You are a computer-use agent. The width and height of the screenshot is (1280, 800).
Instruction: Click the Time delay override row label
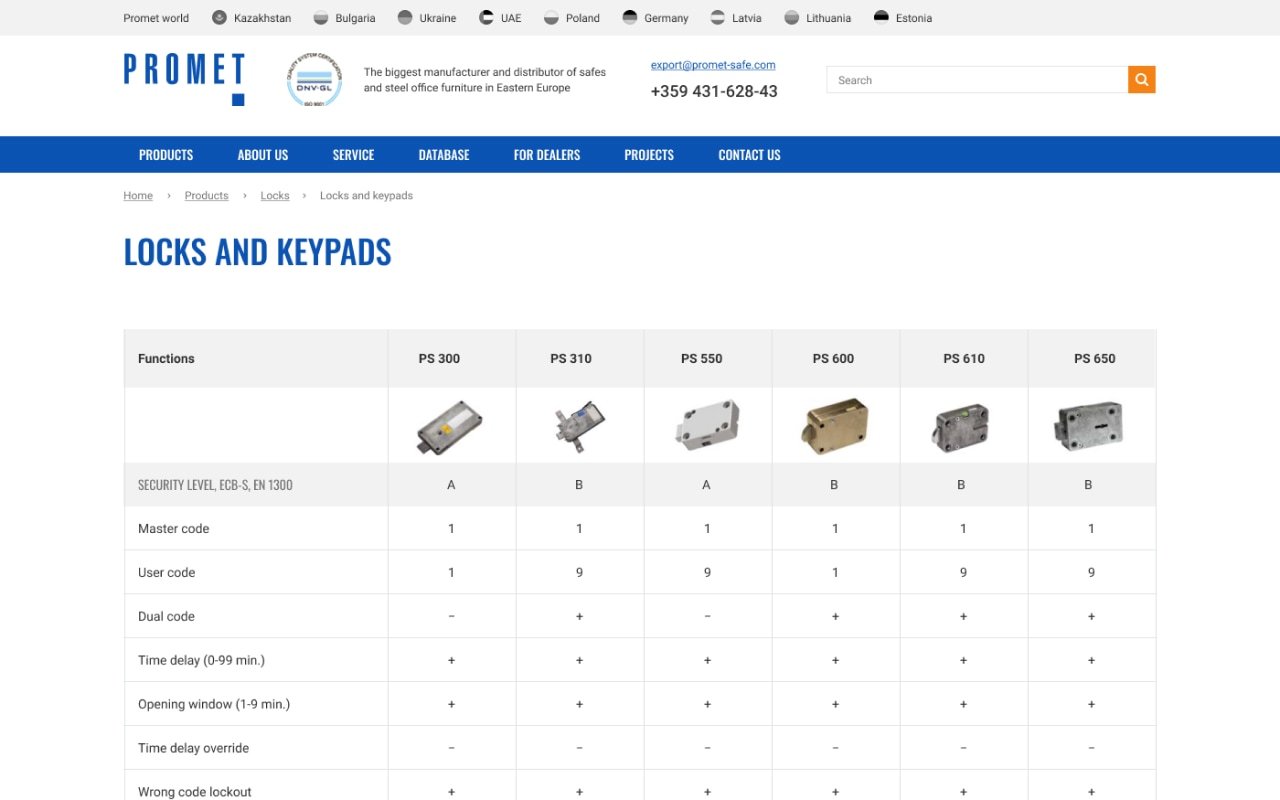click(194, 749)
